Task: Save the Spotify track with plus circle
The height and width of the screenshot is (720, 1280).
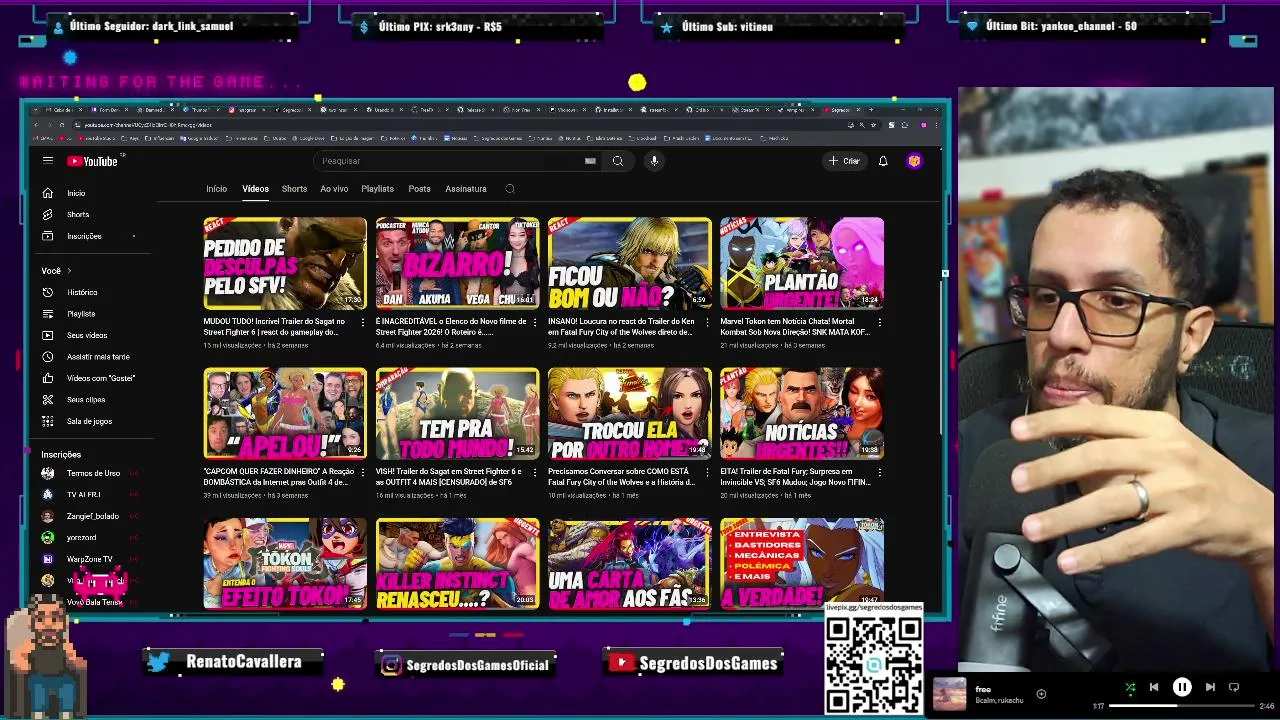Action: pos(1041,694)
